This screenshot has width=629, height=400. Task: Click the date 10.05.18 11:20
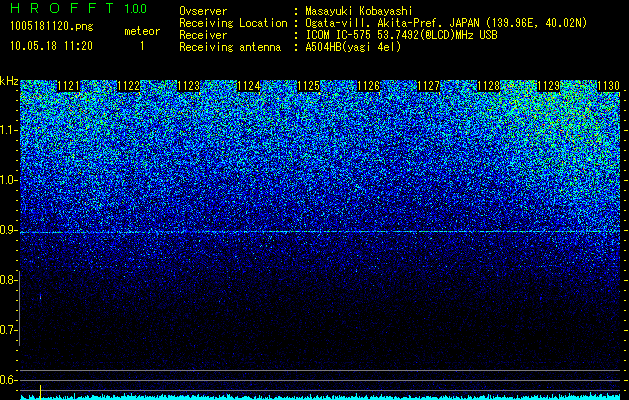(x=51, y=46)
